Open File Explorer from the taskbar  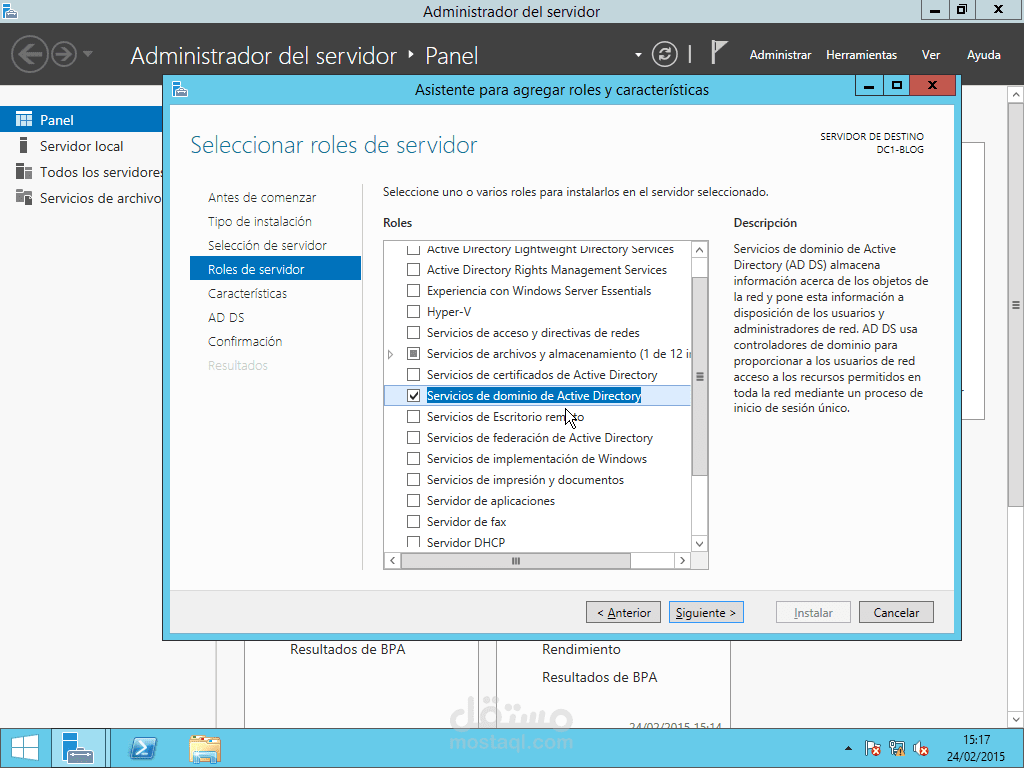(x=204, y=747)
